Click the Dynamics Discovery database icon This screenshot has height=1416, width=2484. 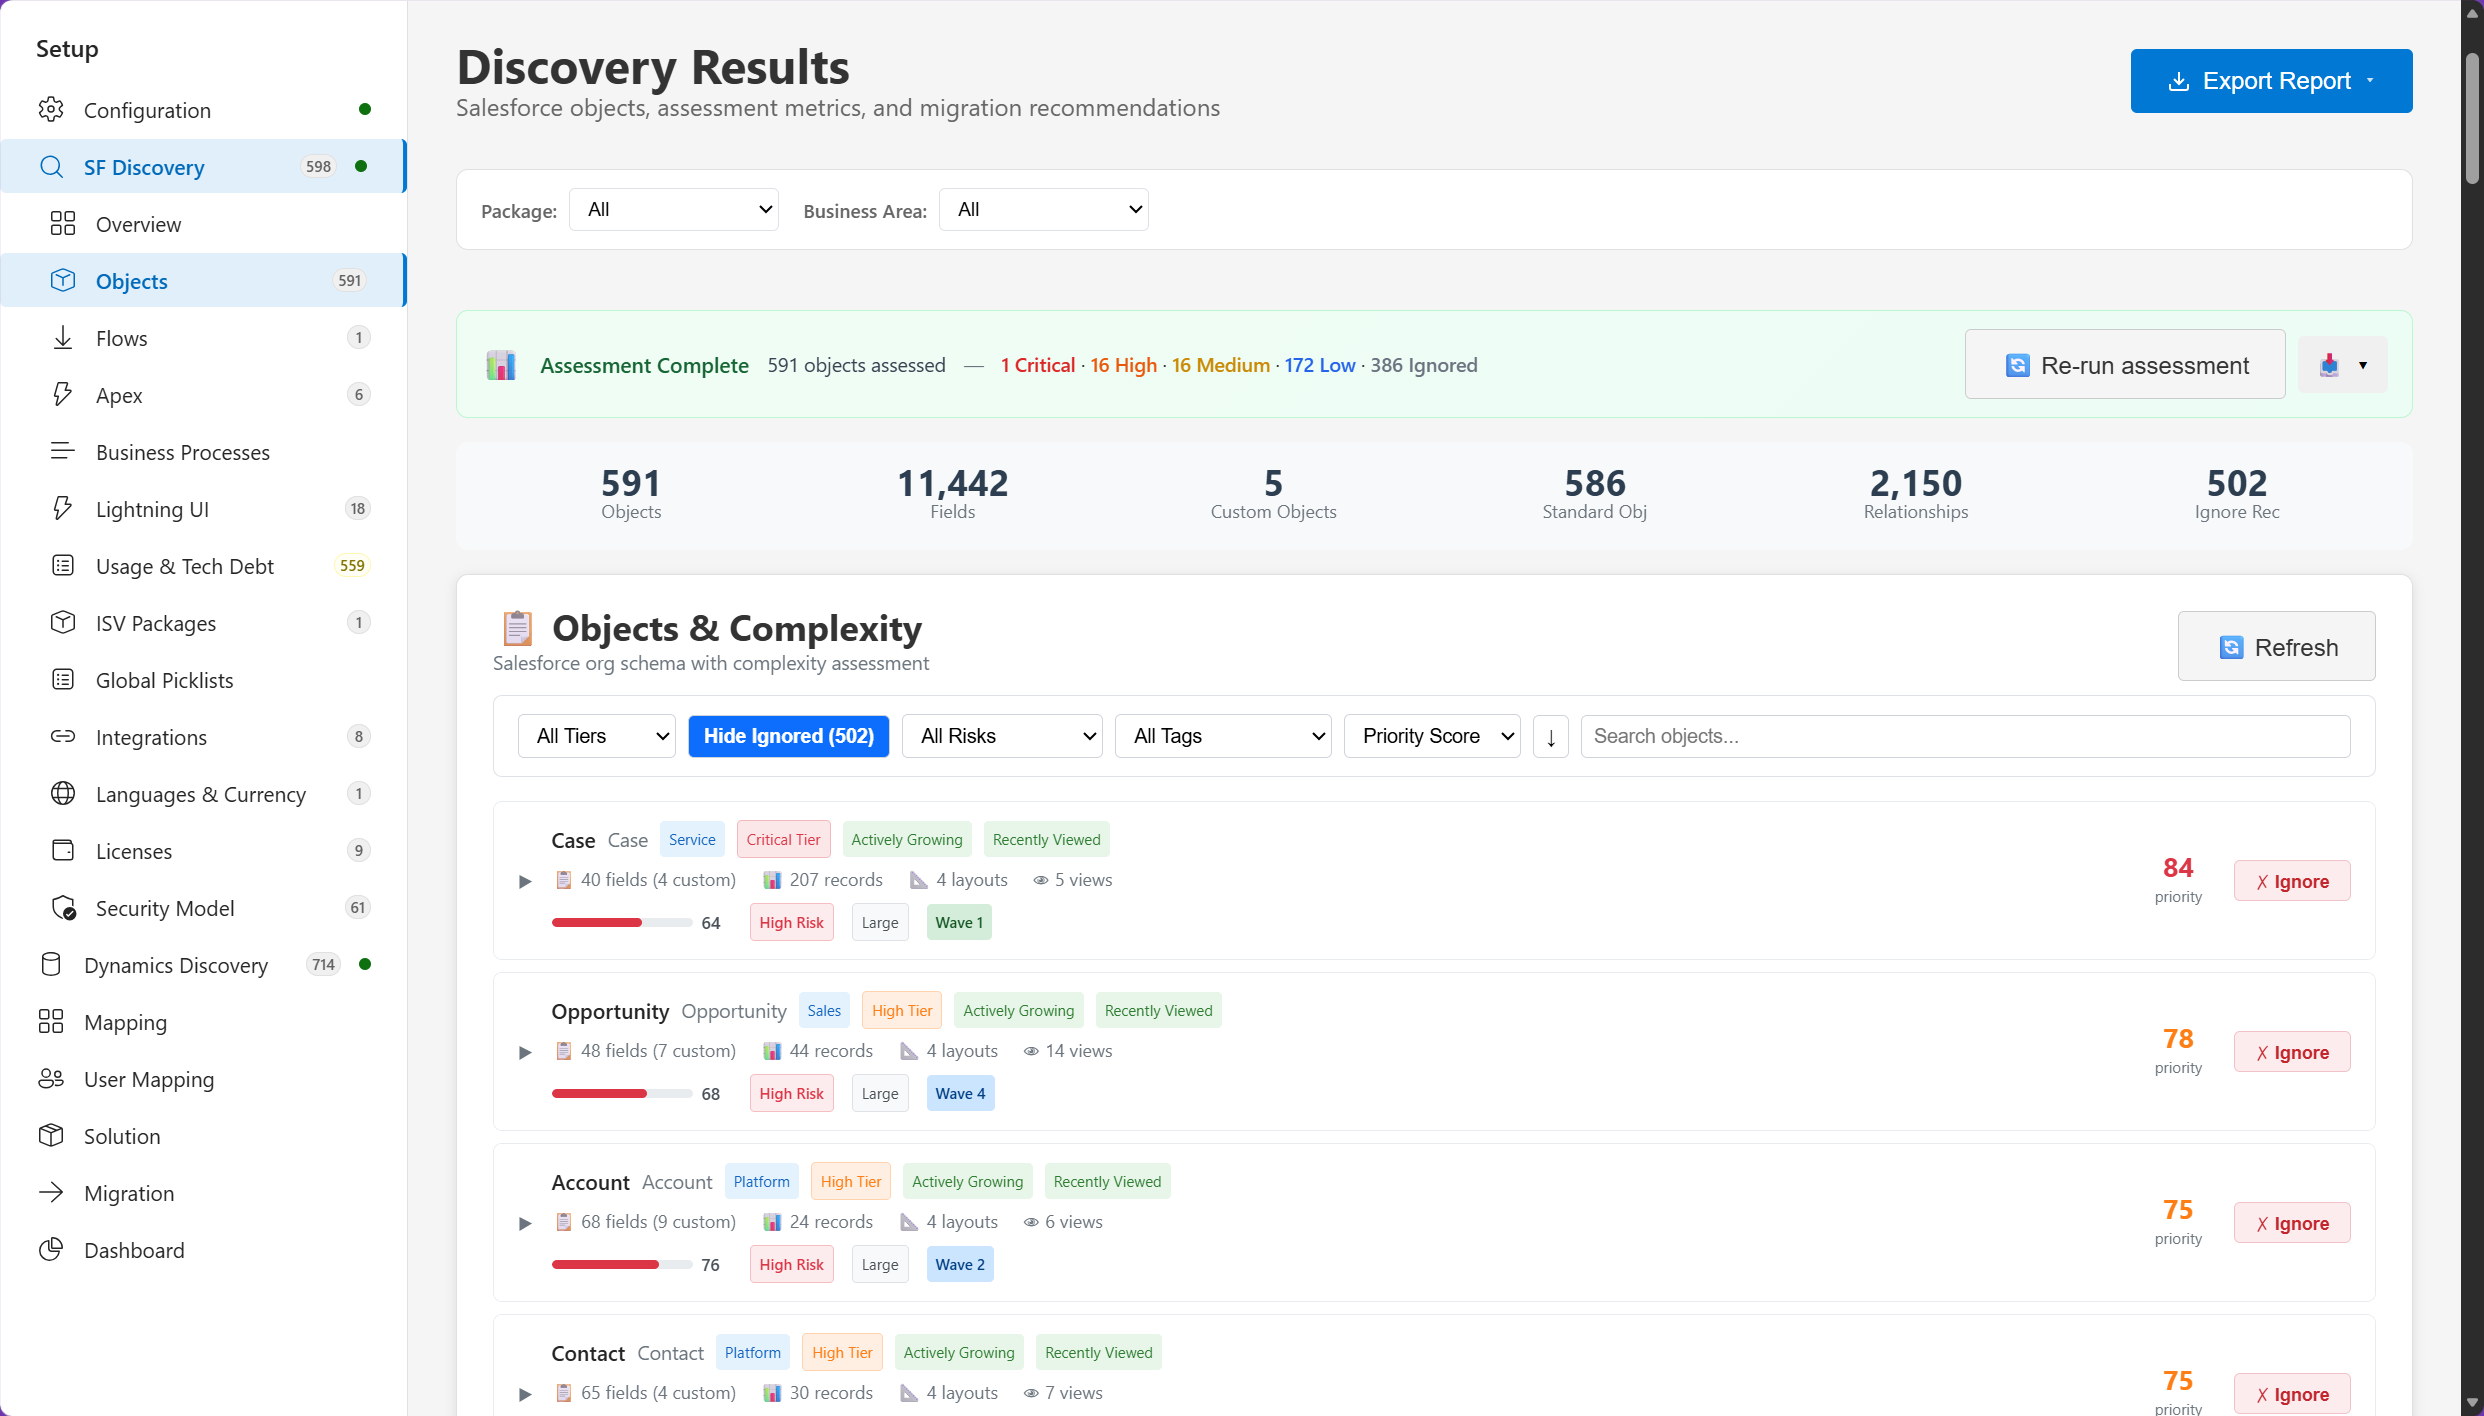(51, 965)
